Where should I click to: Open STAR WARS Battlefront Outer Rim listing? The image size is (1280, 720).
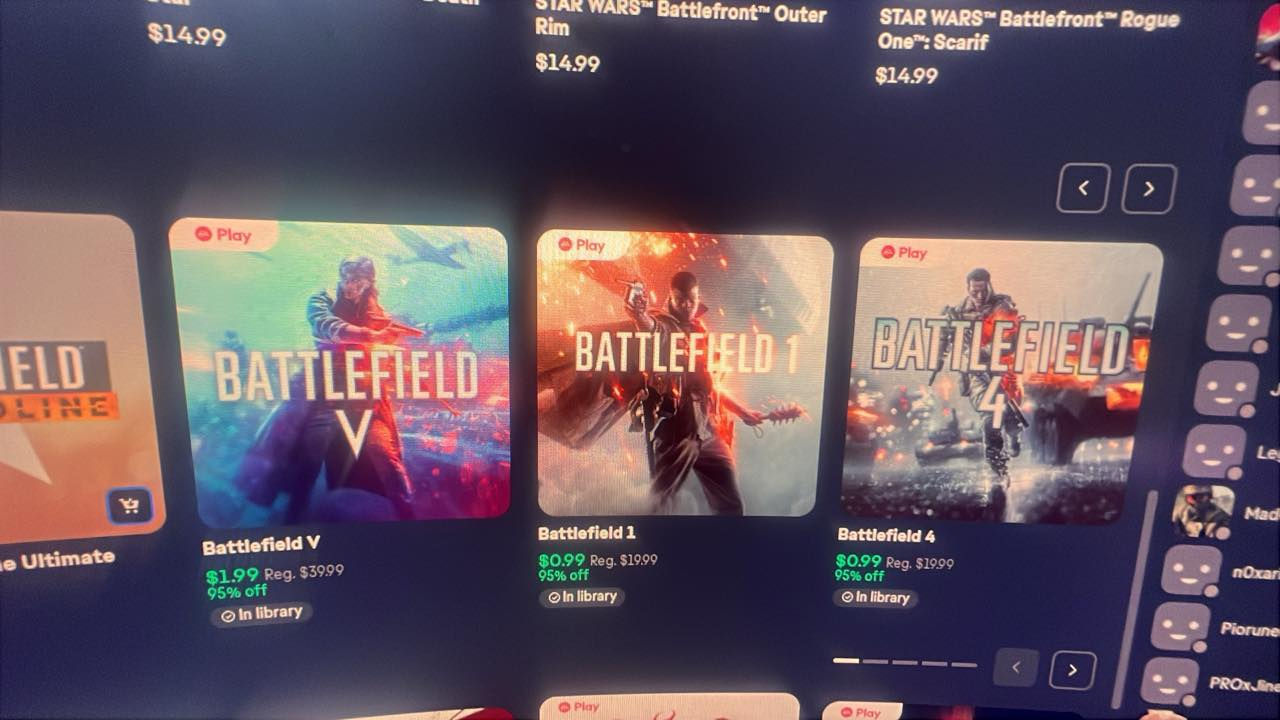681,39
